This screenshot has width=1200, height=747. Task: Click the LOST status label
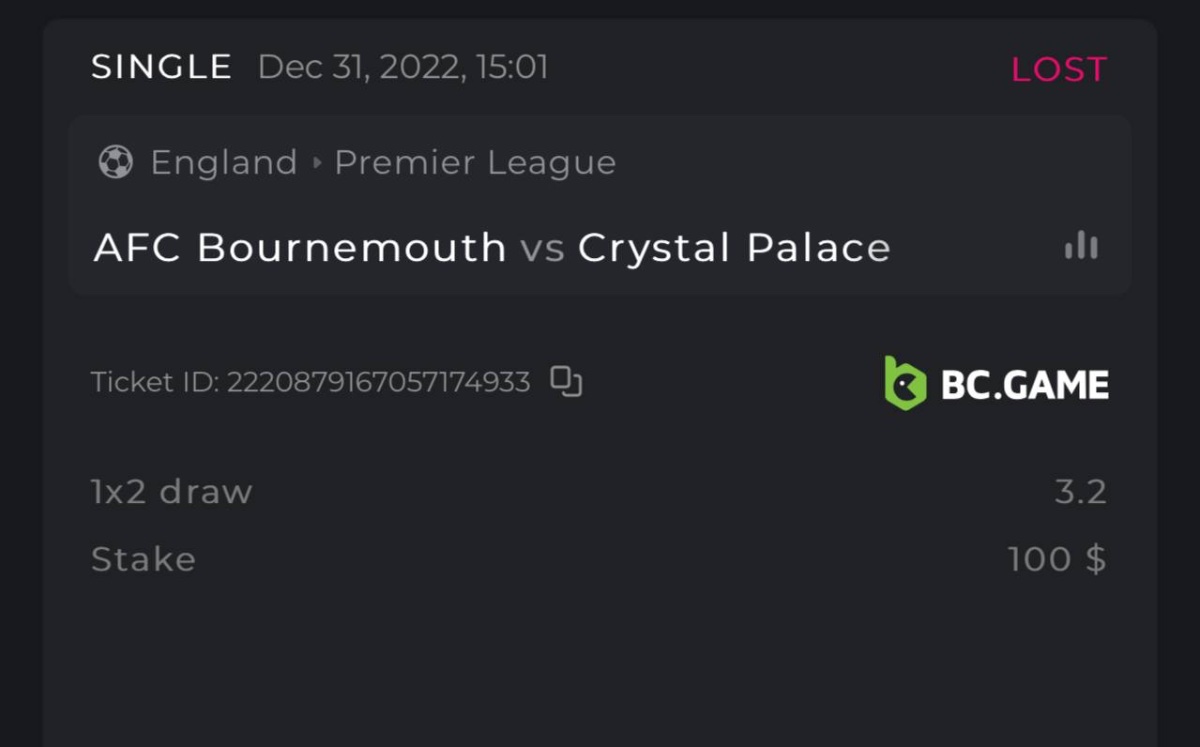[1059, 69]
